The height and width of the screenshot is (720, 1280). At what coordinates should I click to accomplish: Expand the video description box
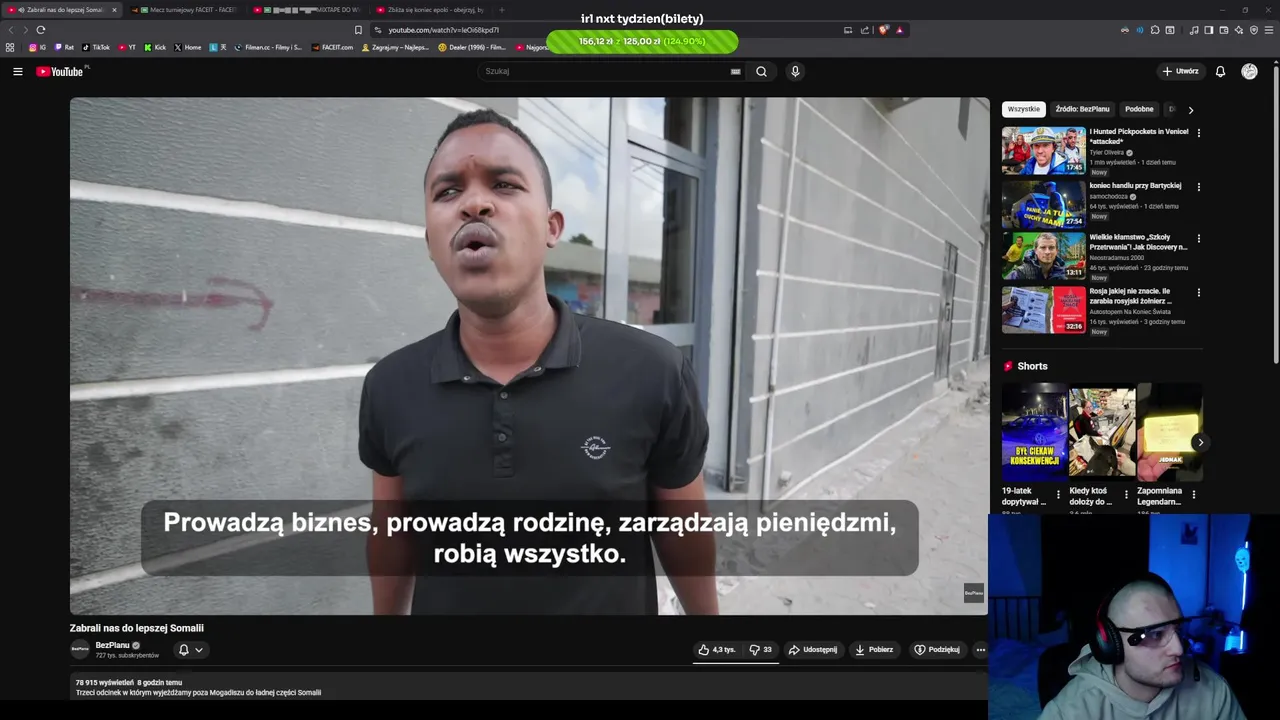(x=529, y=686)
